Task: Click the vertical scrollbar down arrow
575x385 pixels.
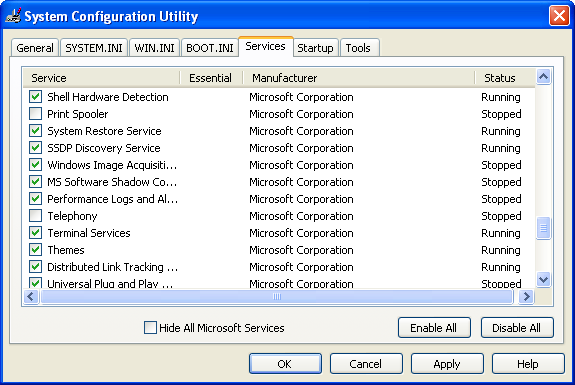Action: point(543,279)
